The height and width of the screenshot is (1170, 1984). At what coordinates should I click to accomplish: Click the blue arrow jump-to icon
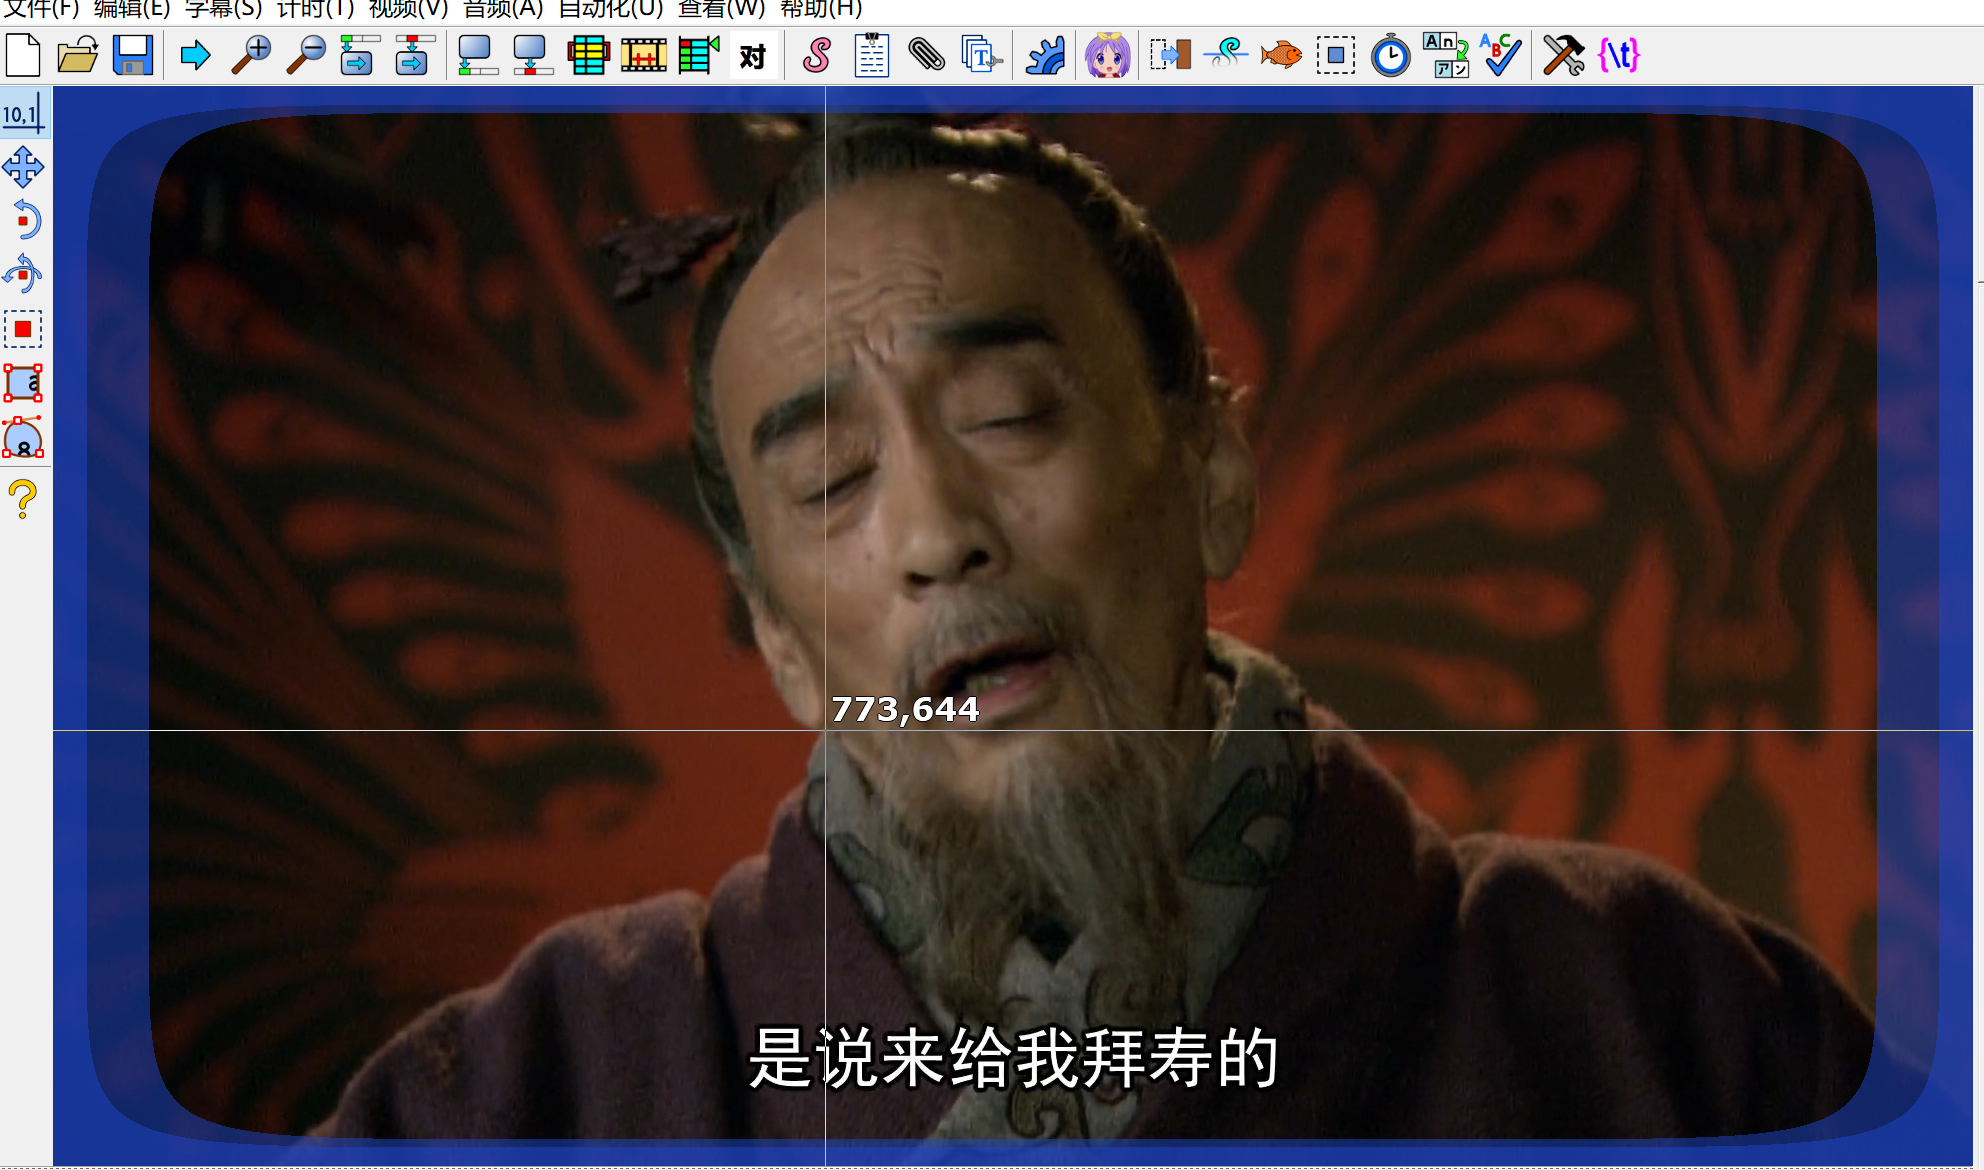pyautogui.click(x=195, y=55)
